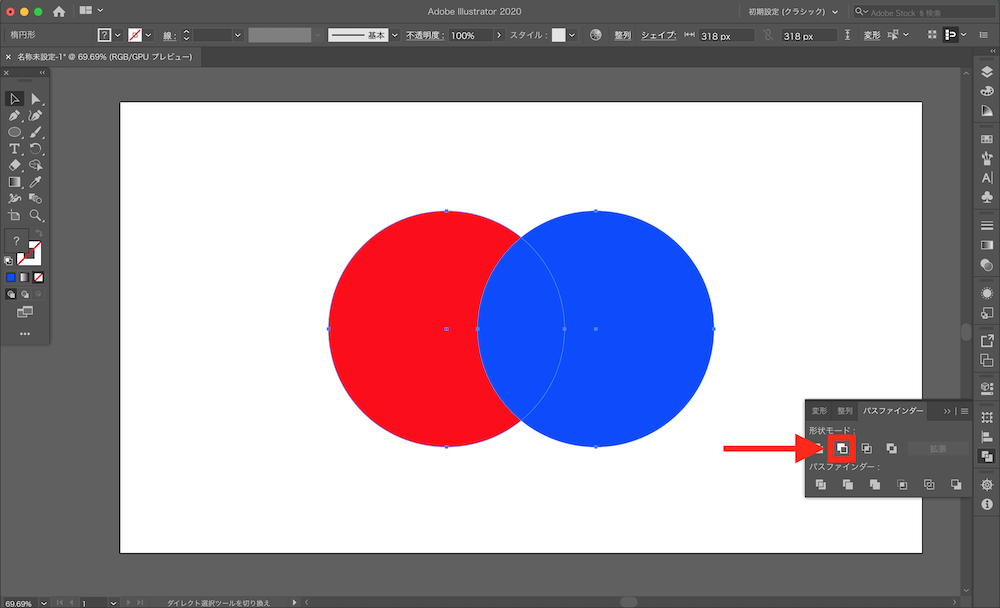This screenshot has width=1000, height=608.
Task: Open the スタイル graphic style dropdown
Action: [571, 35]
